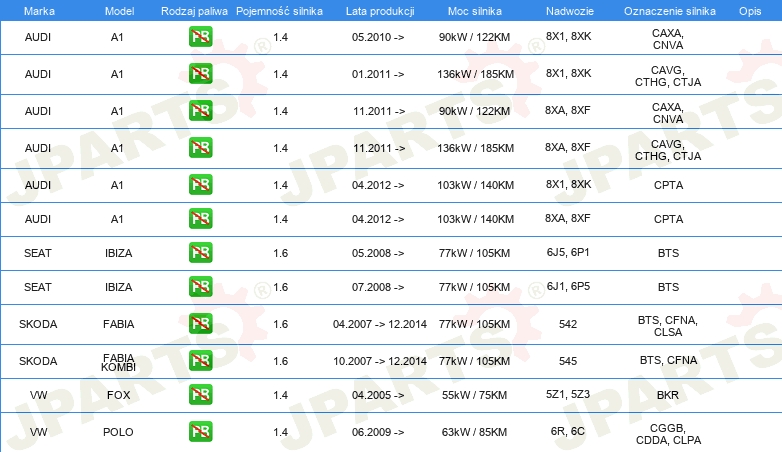The image size is (782, 452).
Task: Click body code 545 cell
Action: tap(568, 361)
